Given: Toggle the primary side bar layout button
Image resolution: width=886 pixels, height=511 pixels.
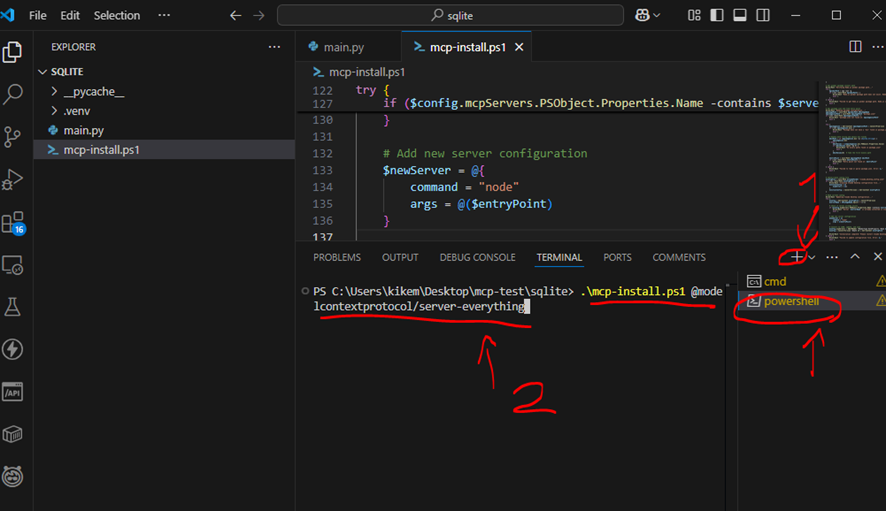Looking at the screenshot, I should pyautogui.click(x=716, y=16).
